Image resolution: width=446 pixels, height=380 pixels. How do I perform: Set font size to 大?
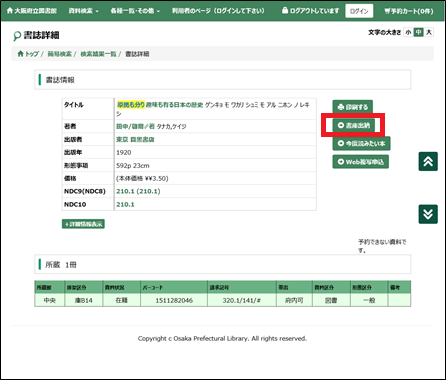pos(429,32)
